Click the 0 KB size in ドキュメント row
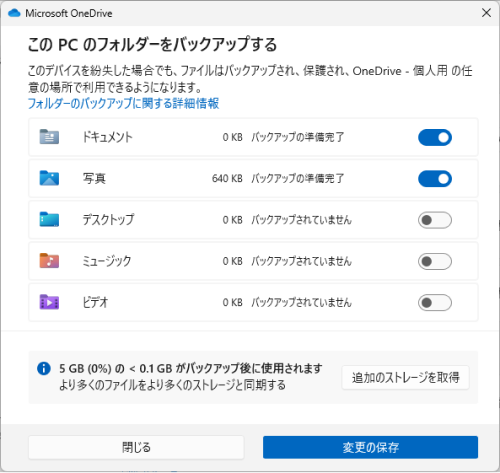This screenshot has height=473, width=500. point(233,137)
